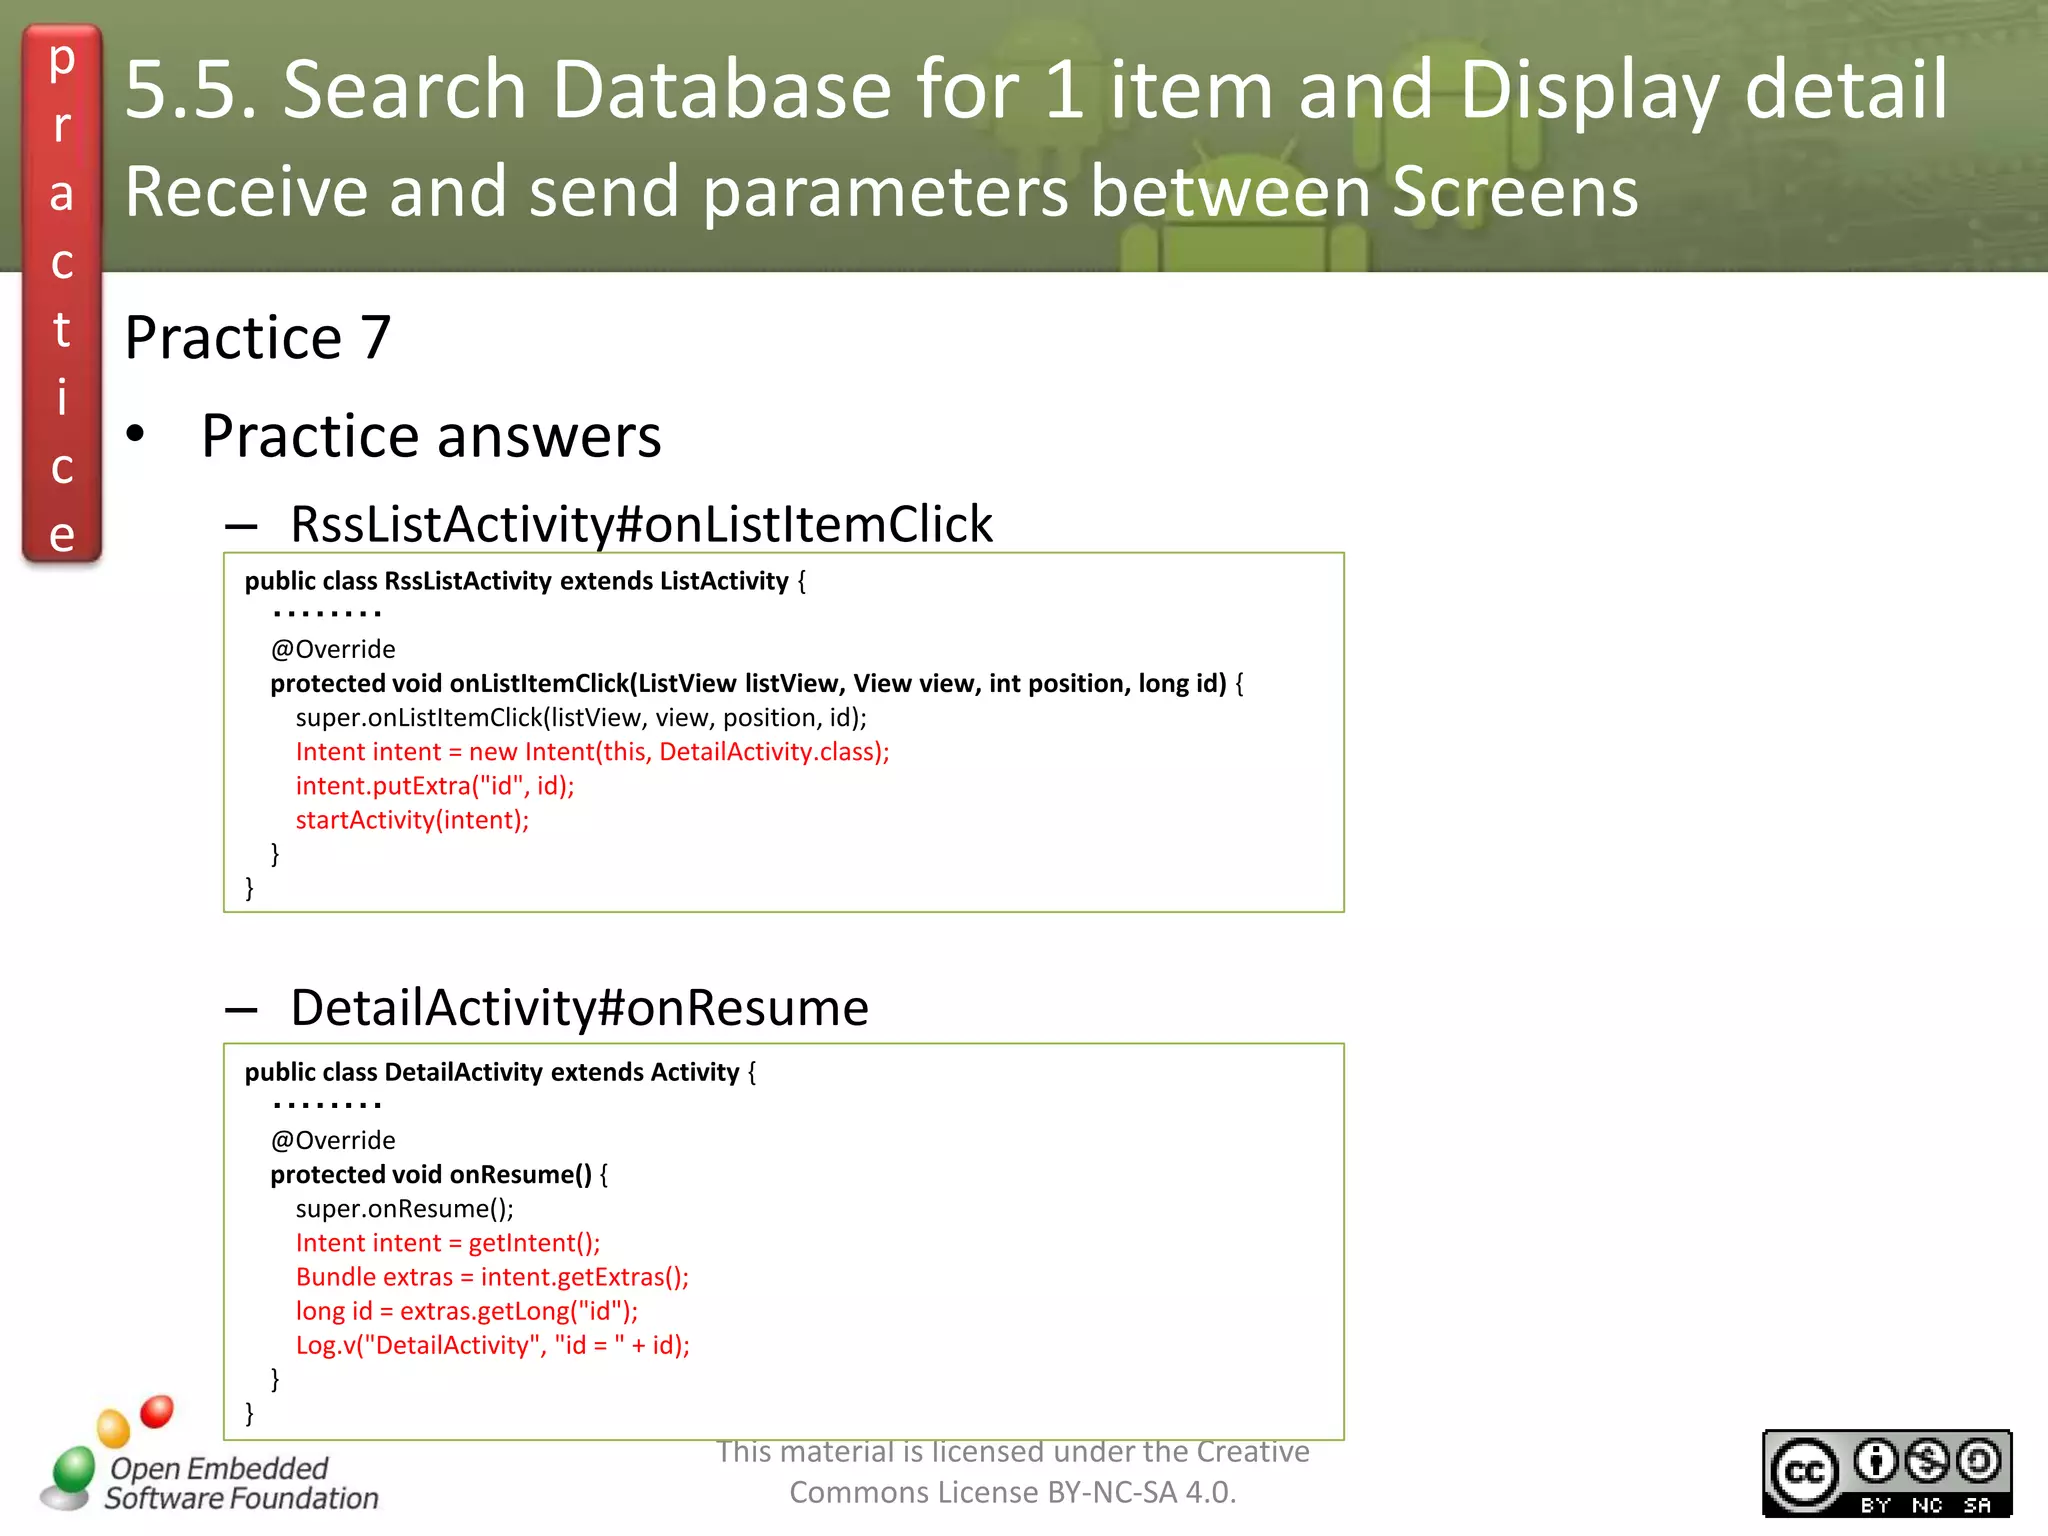Click the '@Override' annotation in RssListActivity code
Image resolution: width=2048 pixels, height=1536 pixels.
pos(333,649)
